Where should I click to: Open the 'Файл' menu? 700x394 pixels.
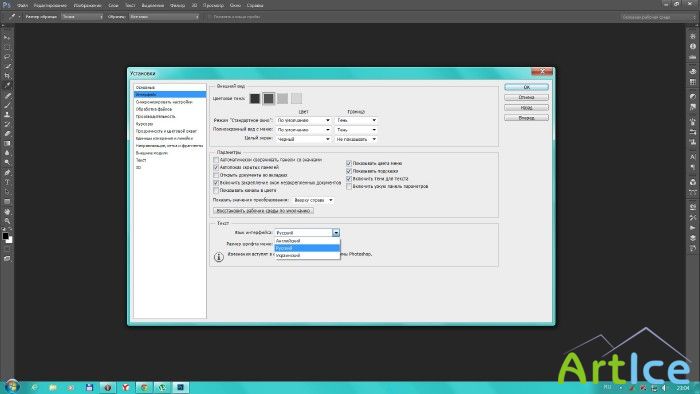[x=22, y=5]
